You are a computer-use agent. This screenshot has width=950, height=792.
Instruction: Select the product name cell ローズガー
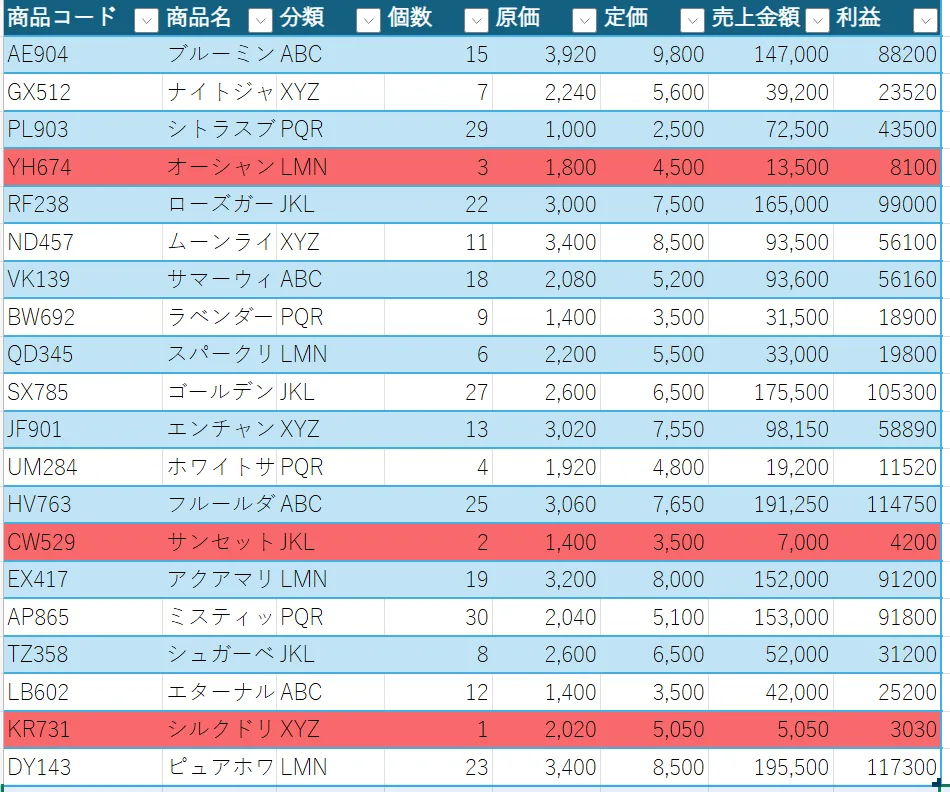219,205
